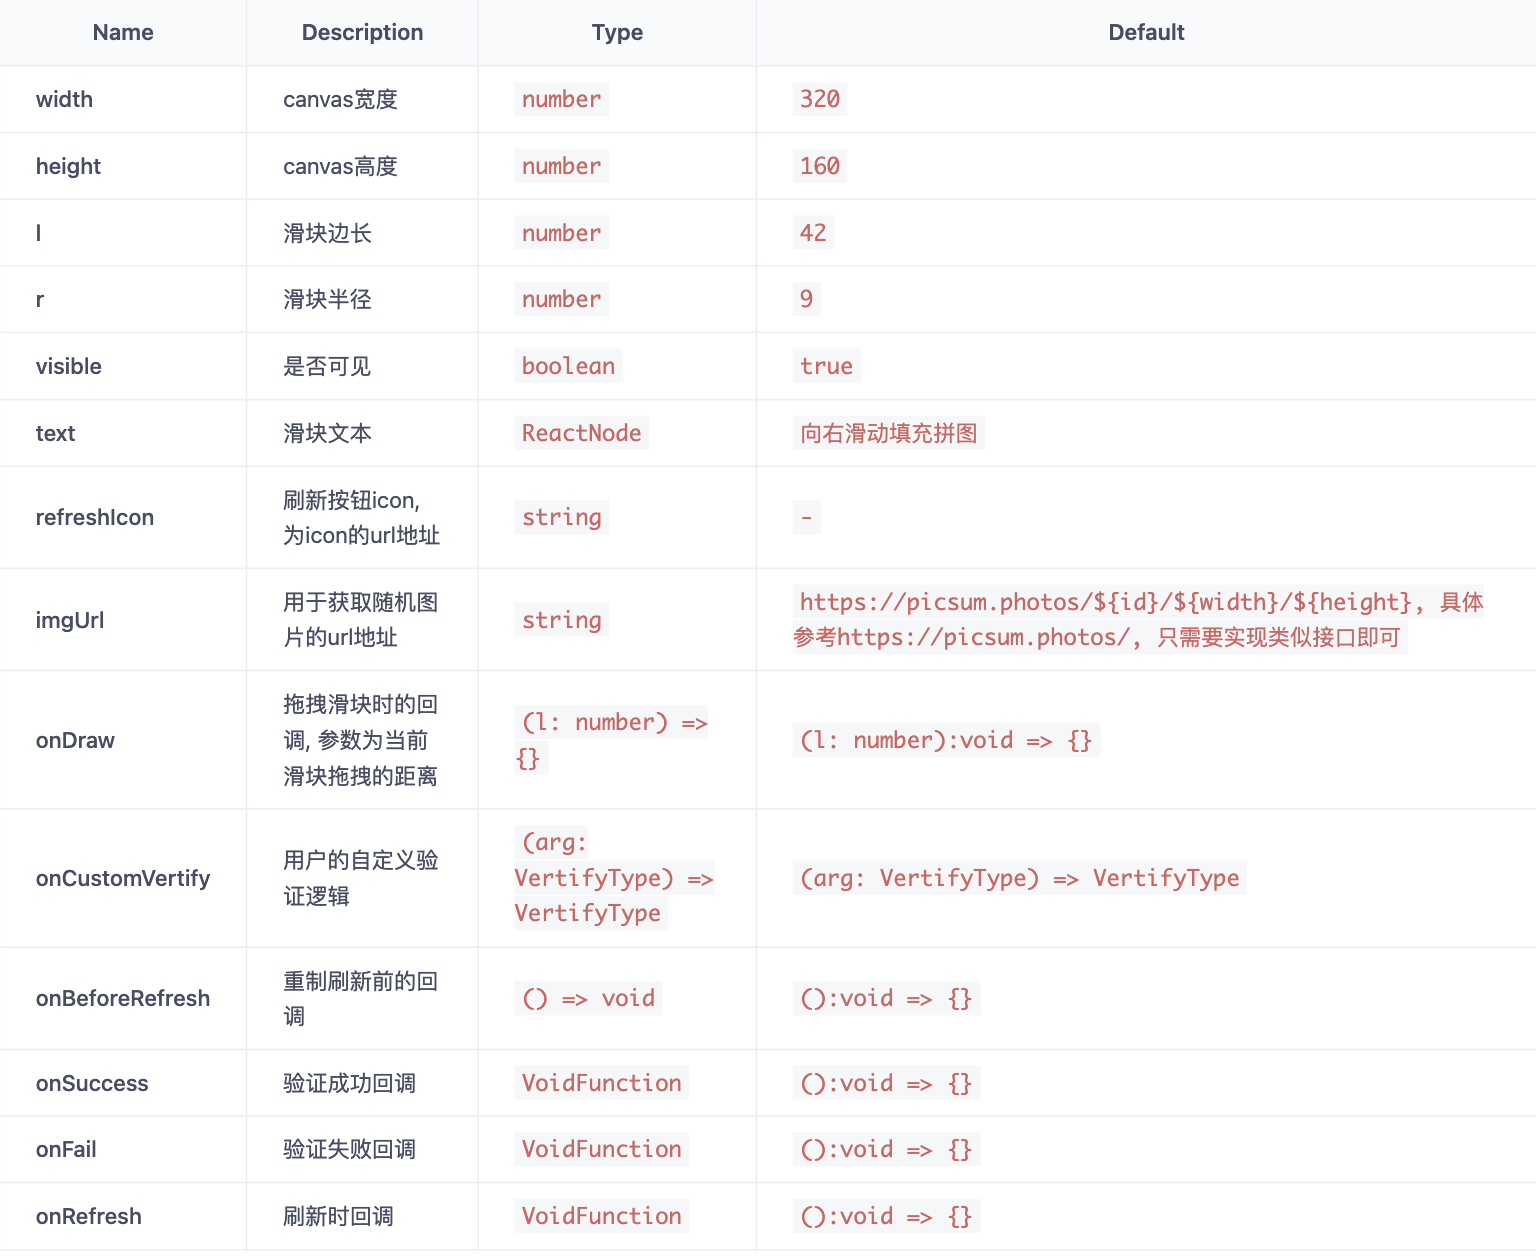Viewport: 1536px width, 1256px height.
Task: Click the default value 160
Action: point(820,166)
